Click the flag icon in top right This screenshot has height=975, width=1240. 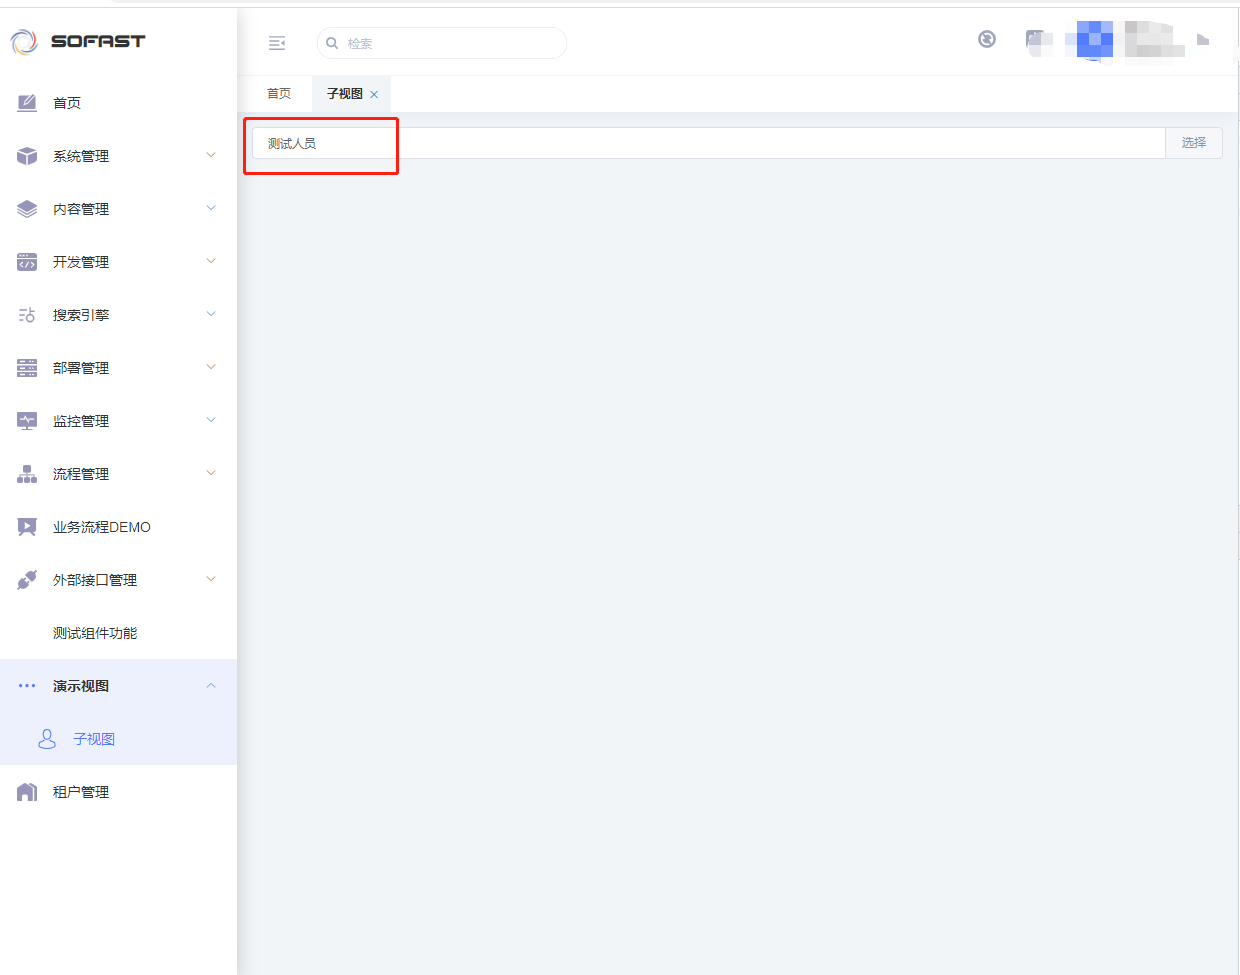(x=1203, y=40)
